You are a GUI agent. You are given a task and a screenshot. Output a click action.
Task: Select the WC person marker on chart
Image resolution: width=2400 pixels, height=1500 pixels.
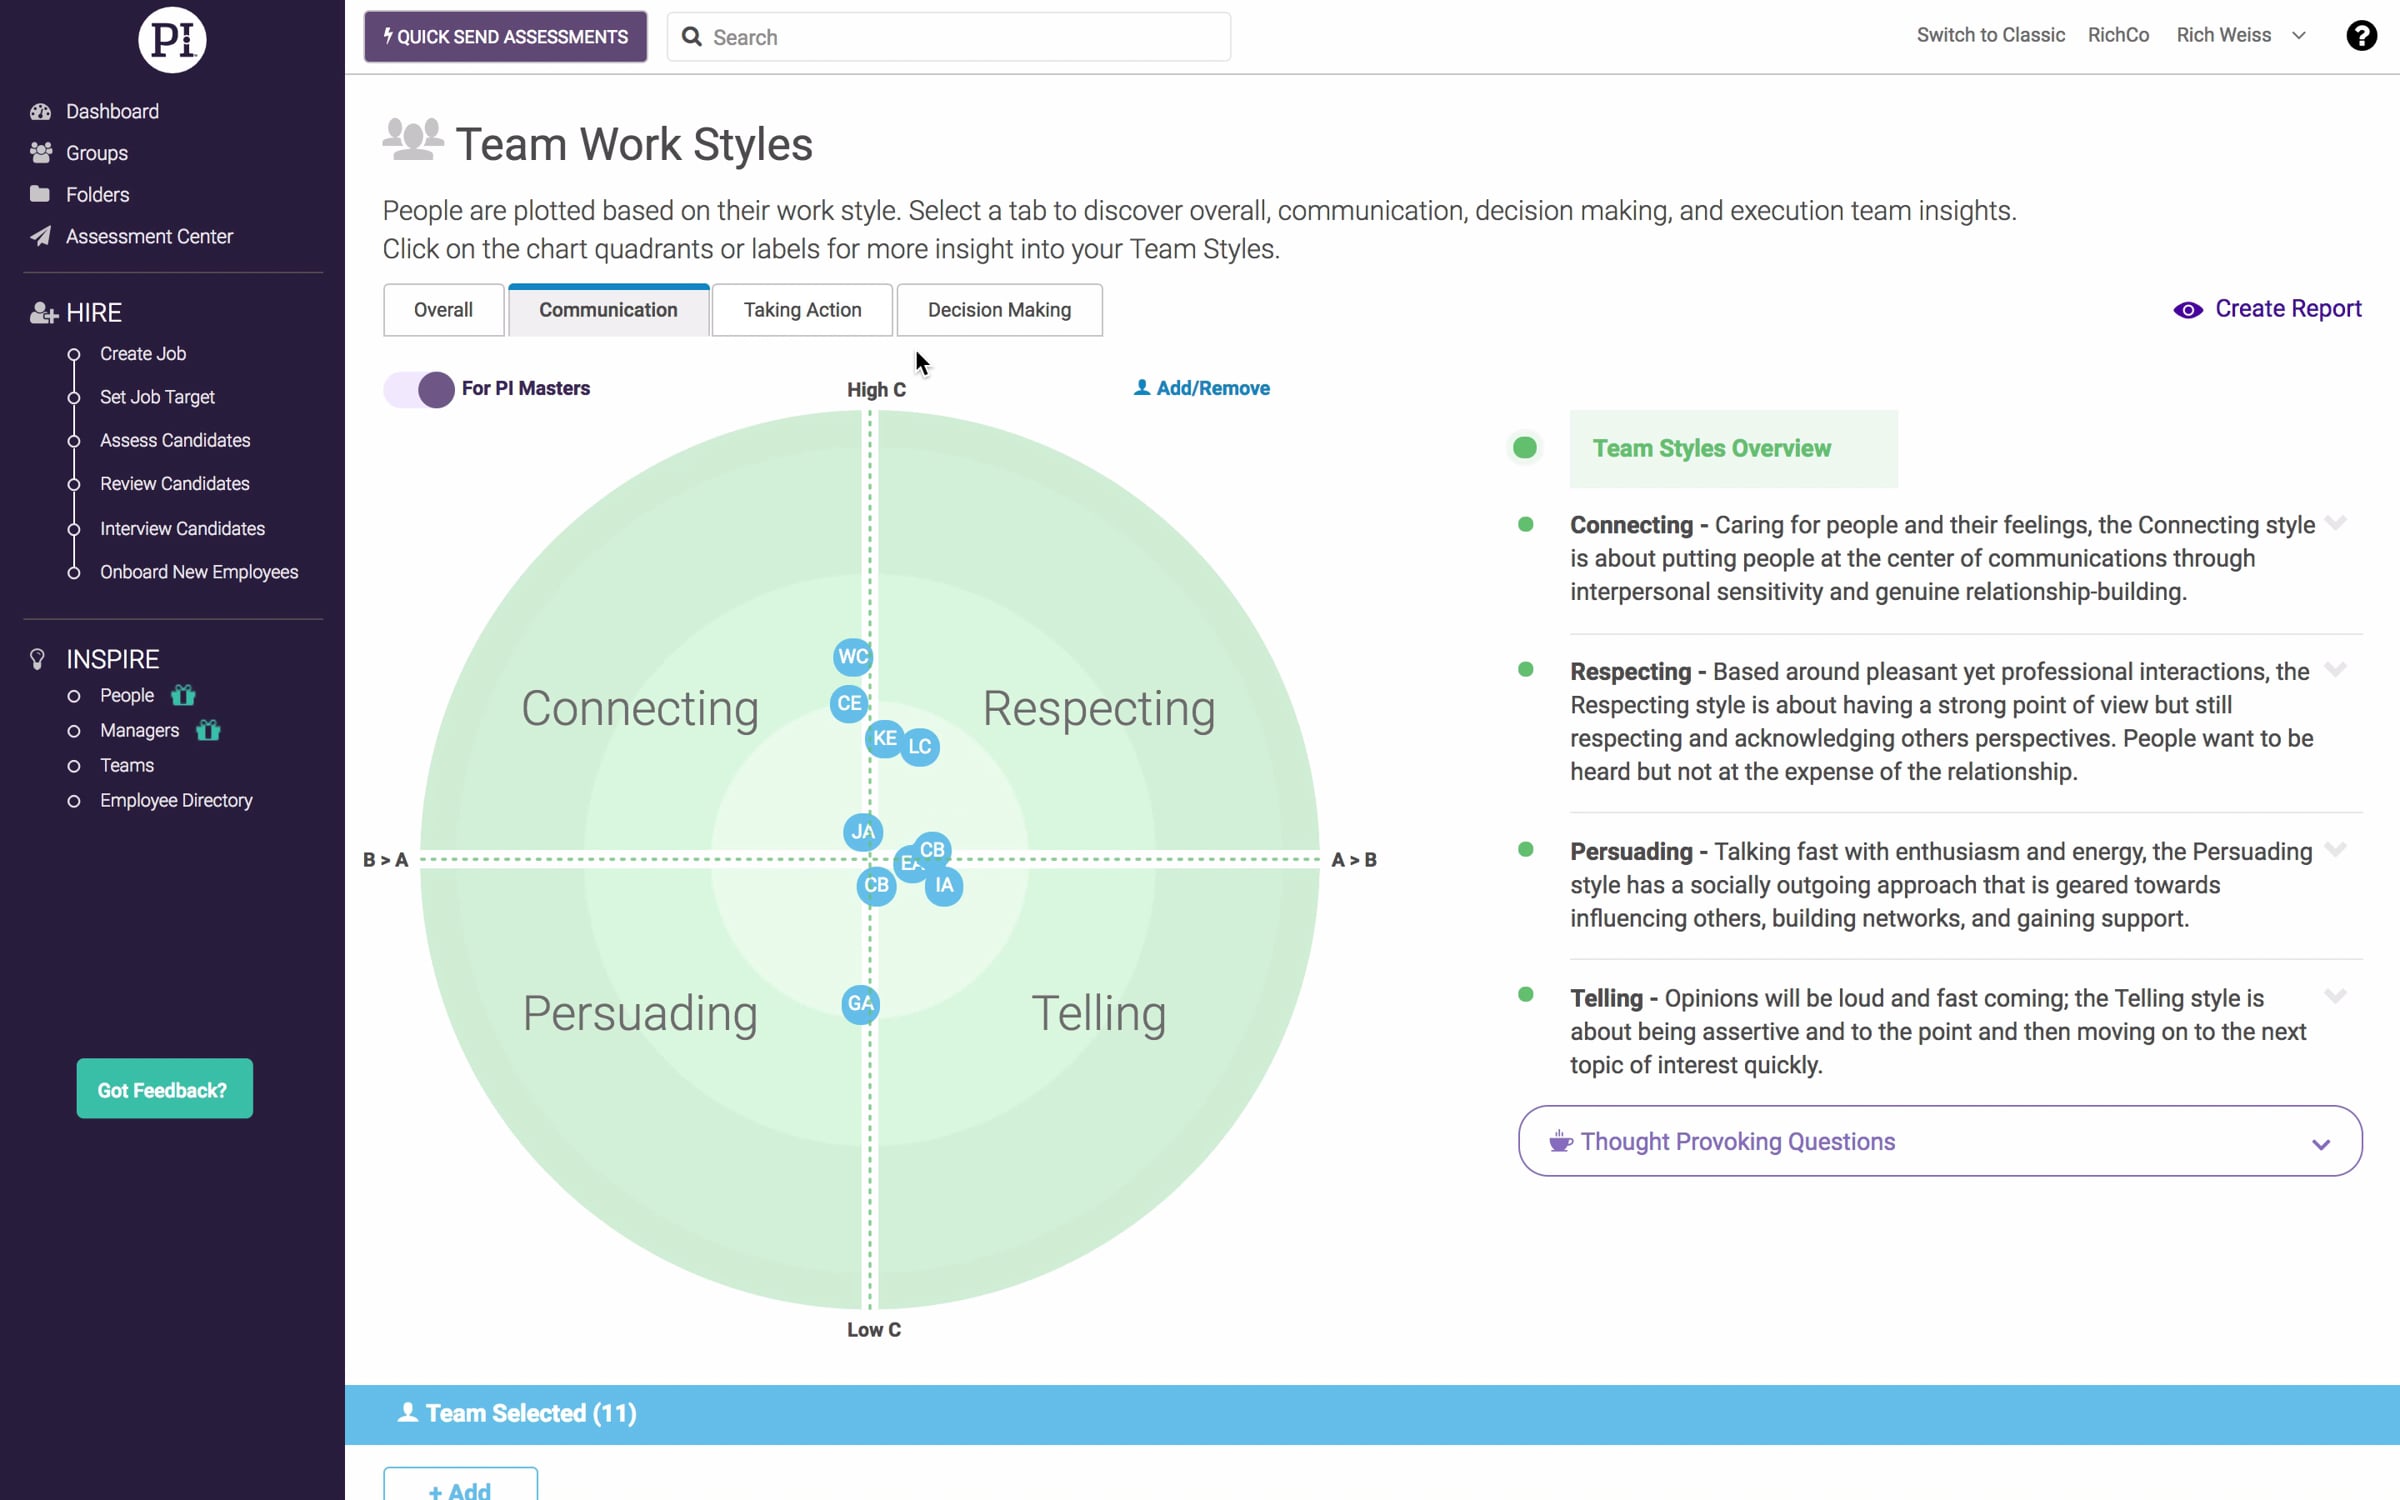point(852,657)
